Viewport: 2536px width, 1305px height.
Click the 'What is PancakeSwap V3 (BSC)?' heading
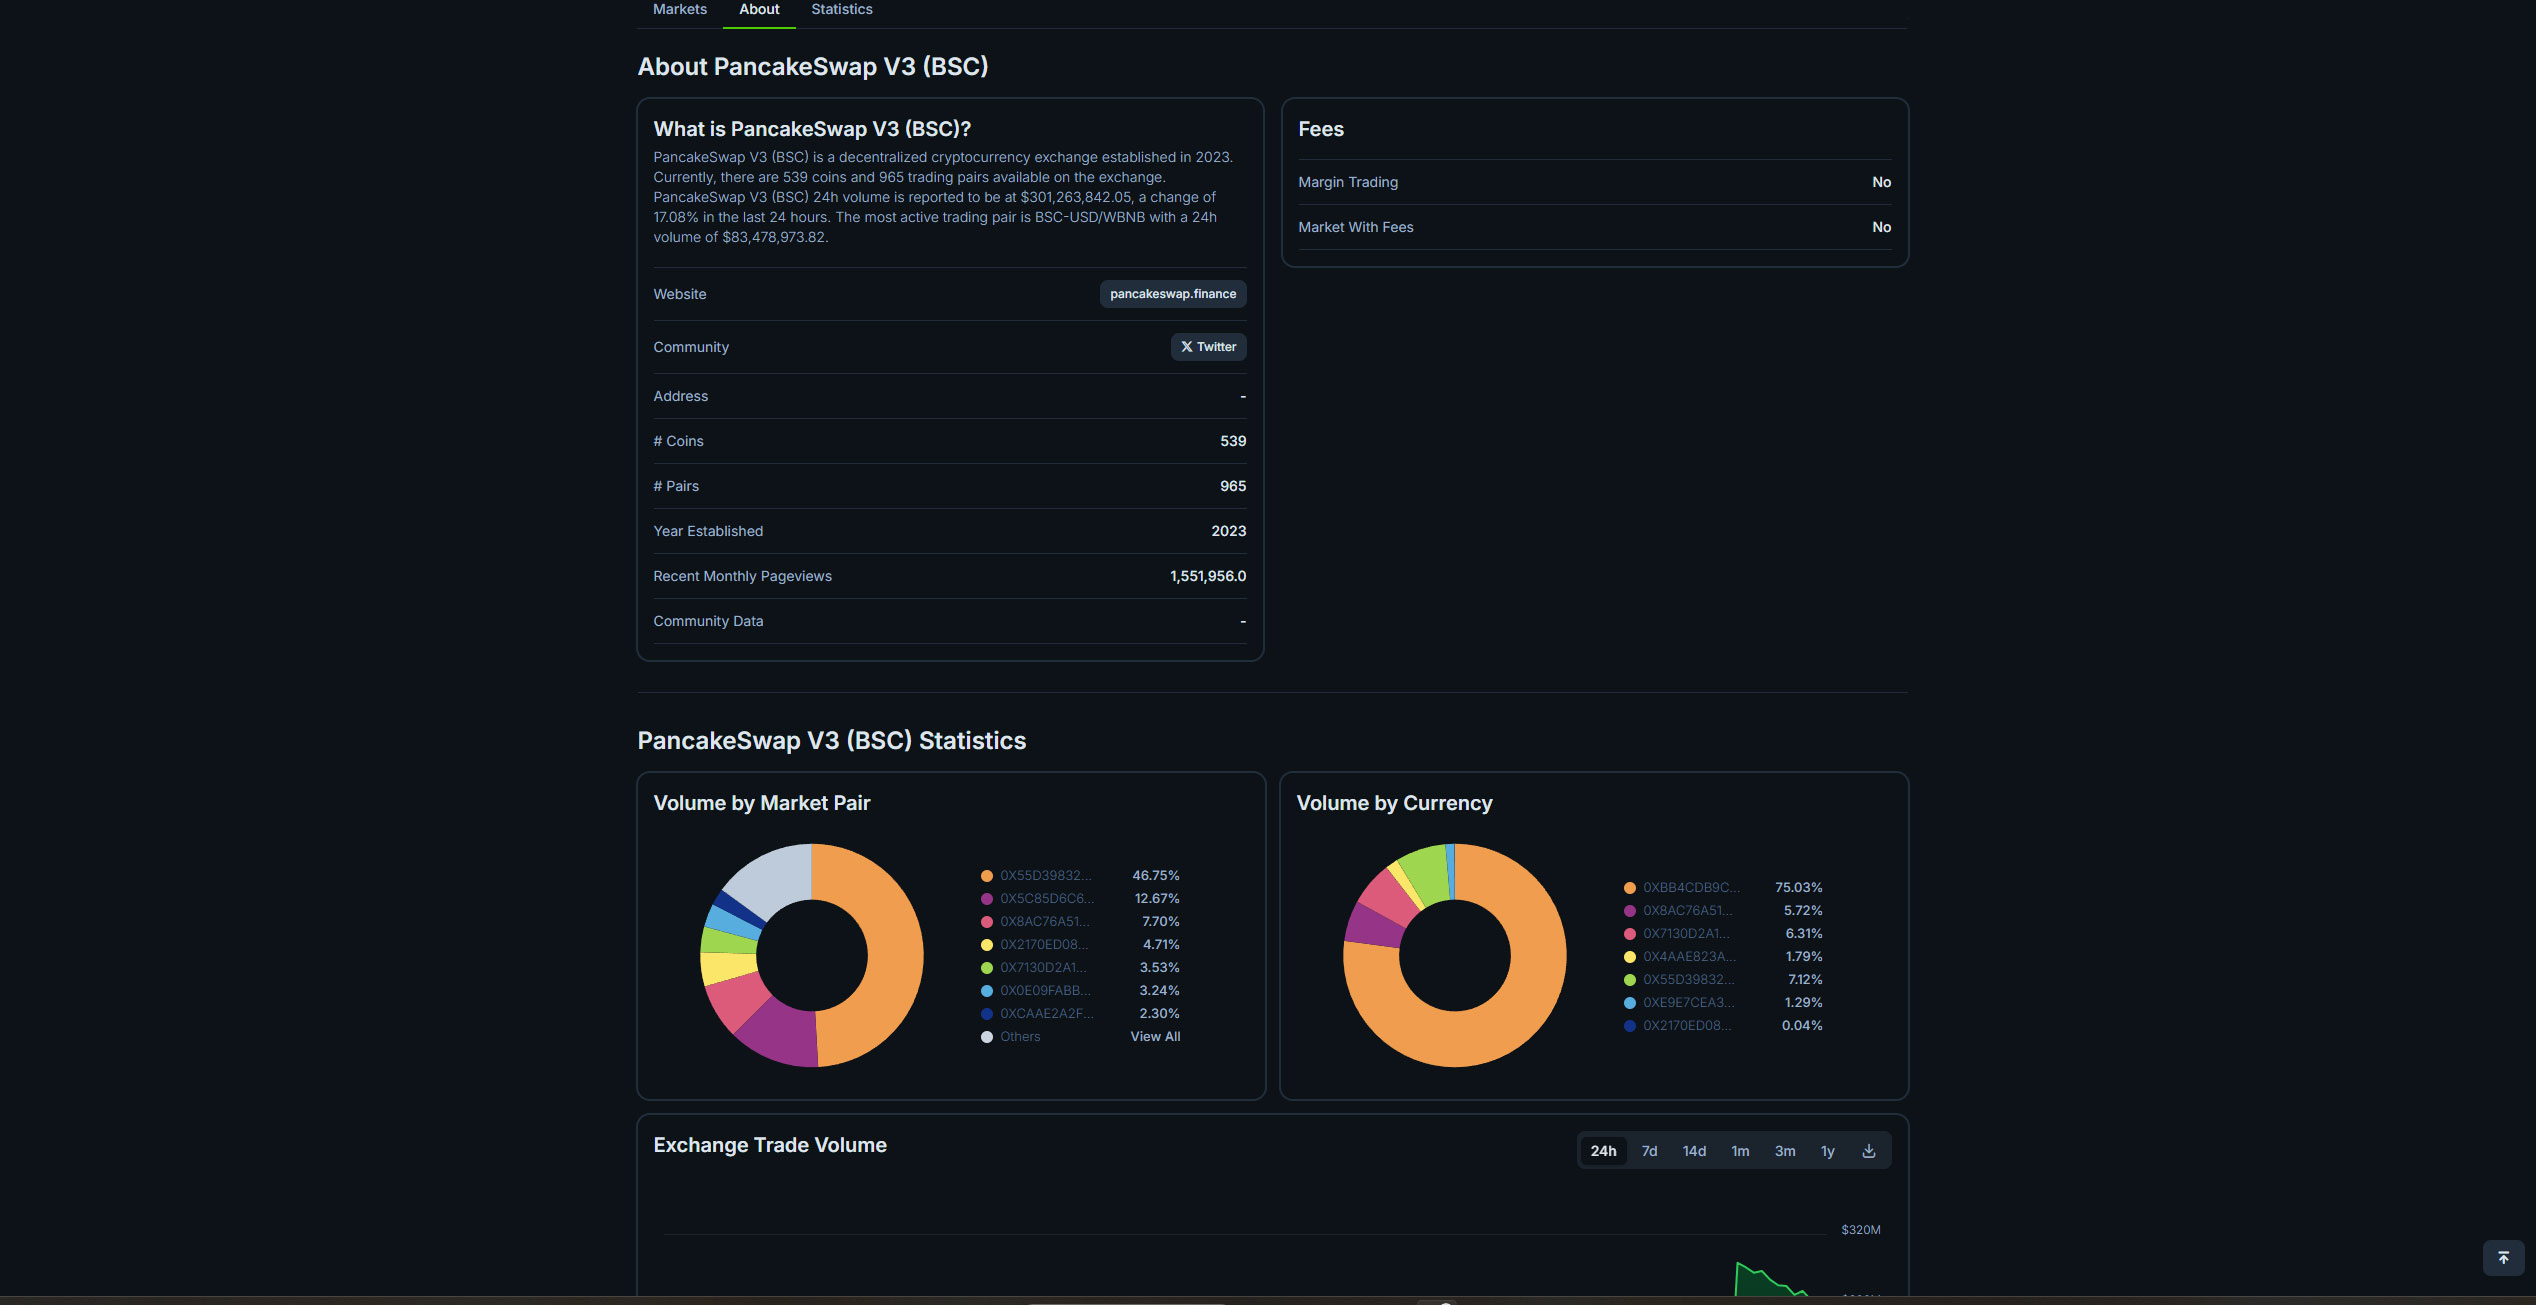point(812,129)
